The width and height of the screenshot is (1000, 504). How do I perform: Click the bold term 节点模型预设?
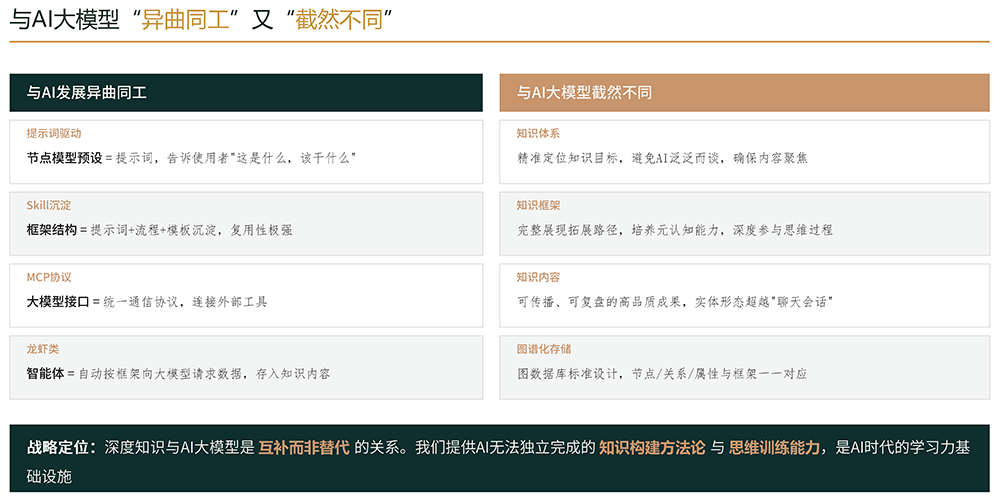pyautogui.click(x=64, y=158)
